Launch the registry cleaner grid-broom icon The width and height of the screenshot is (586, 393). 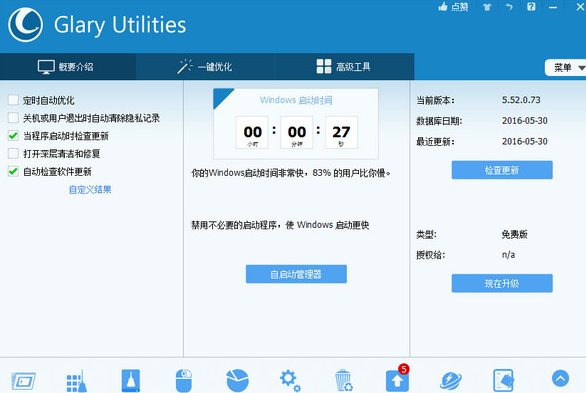(x=77, y=381)
